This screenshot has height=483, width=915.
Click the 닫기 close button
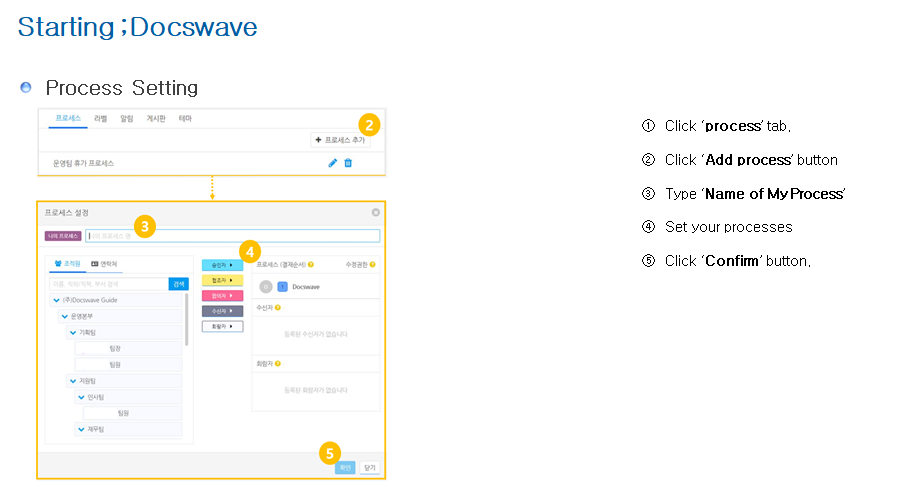click(x=369, y=468)
